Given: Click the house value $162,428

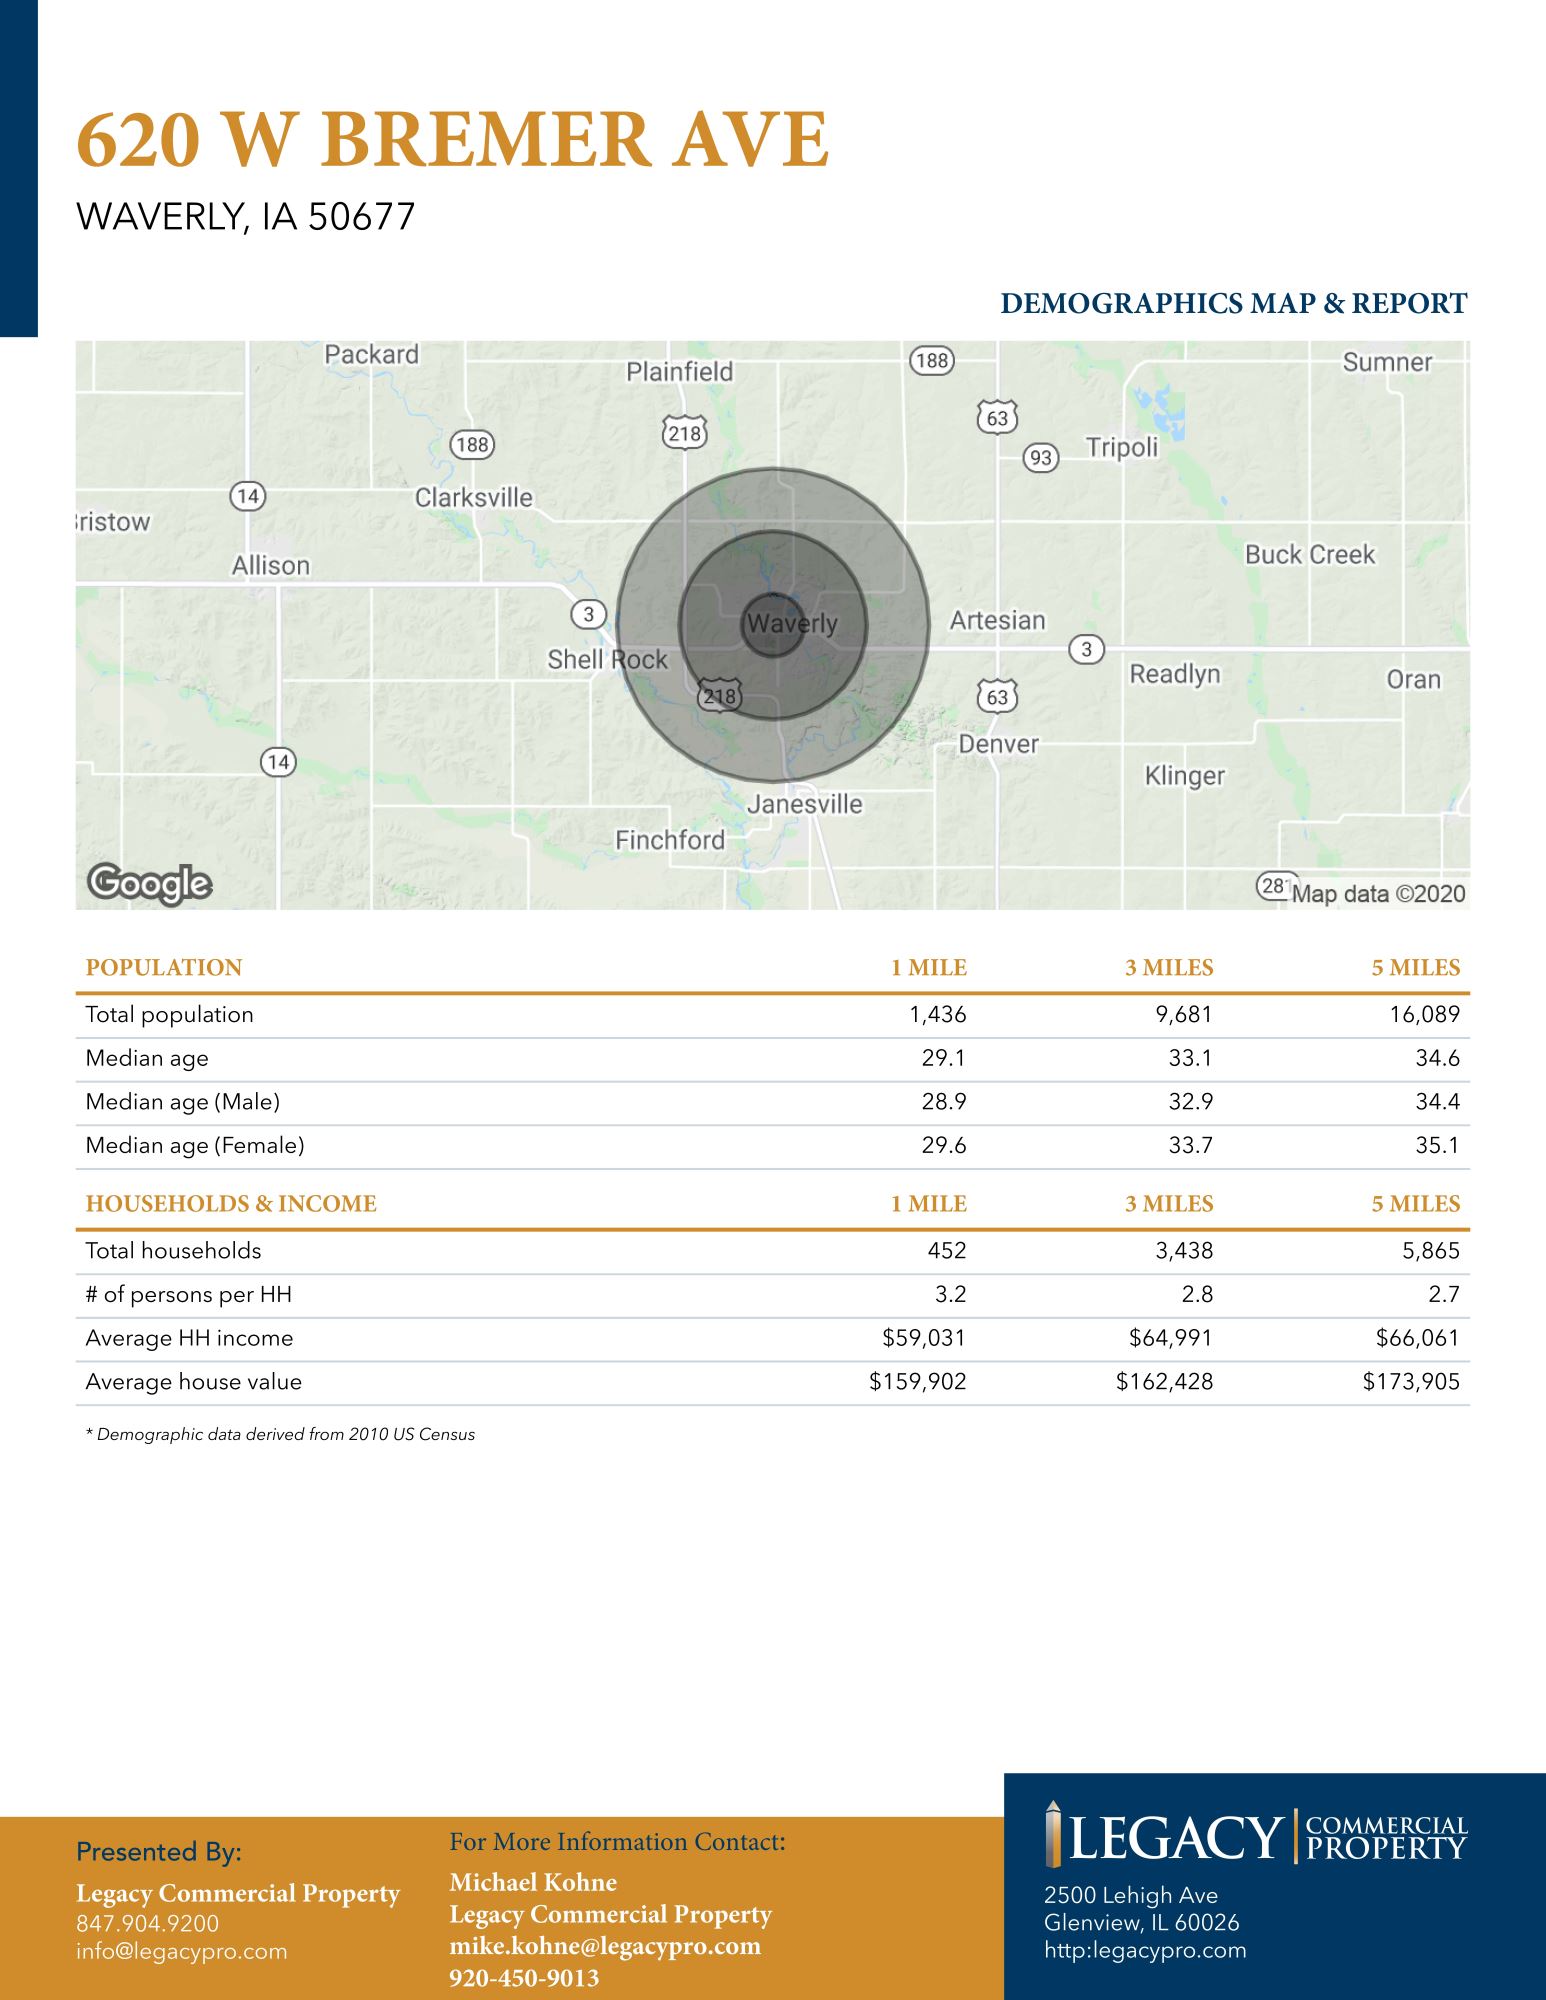Looking at the screenshot, I should coord(1164,1382).
